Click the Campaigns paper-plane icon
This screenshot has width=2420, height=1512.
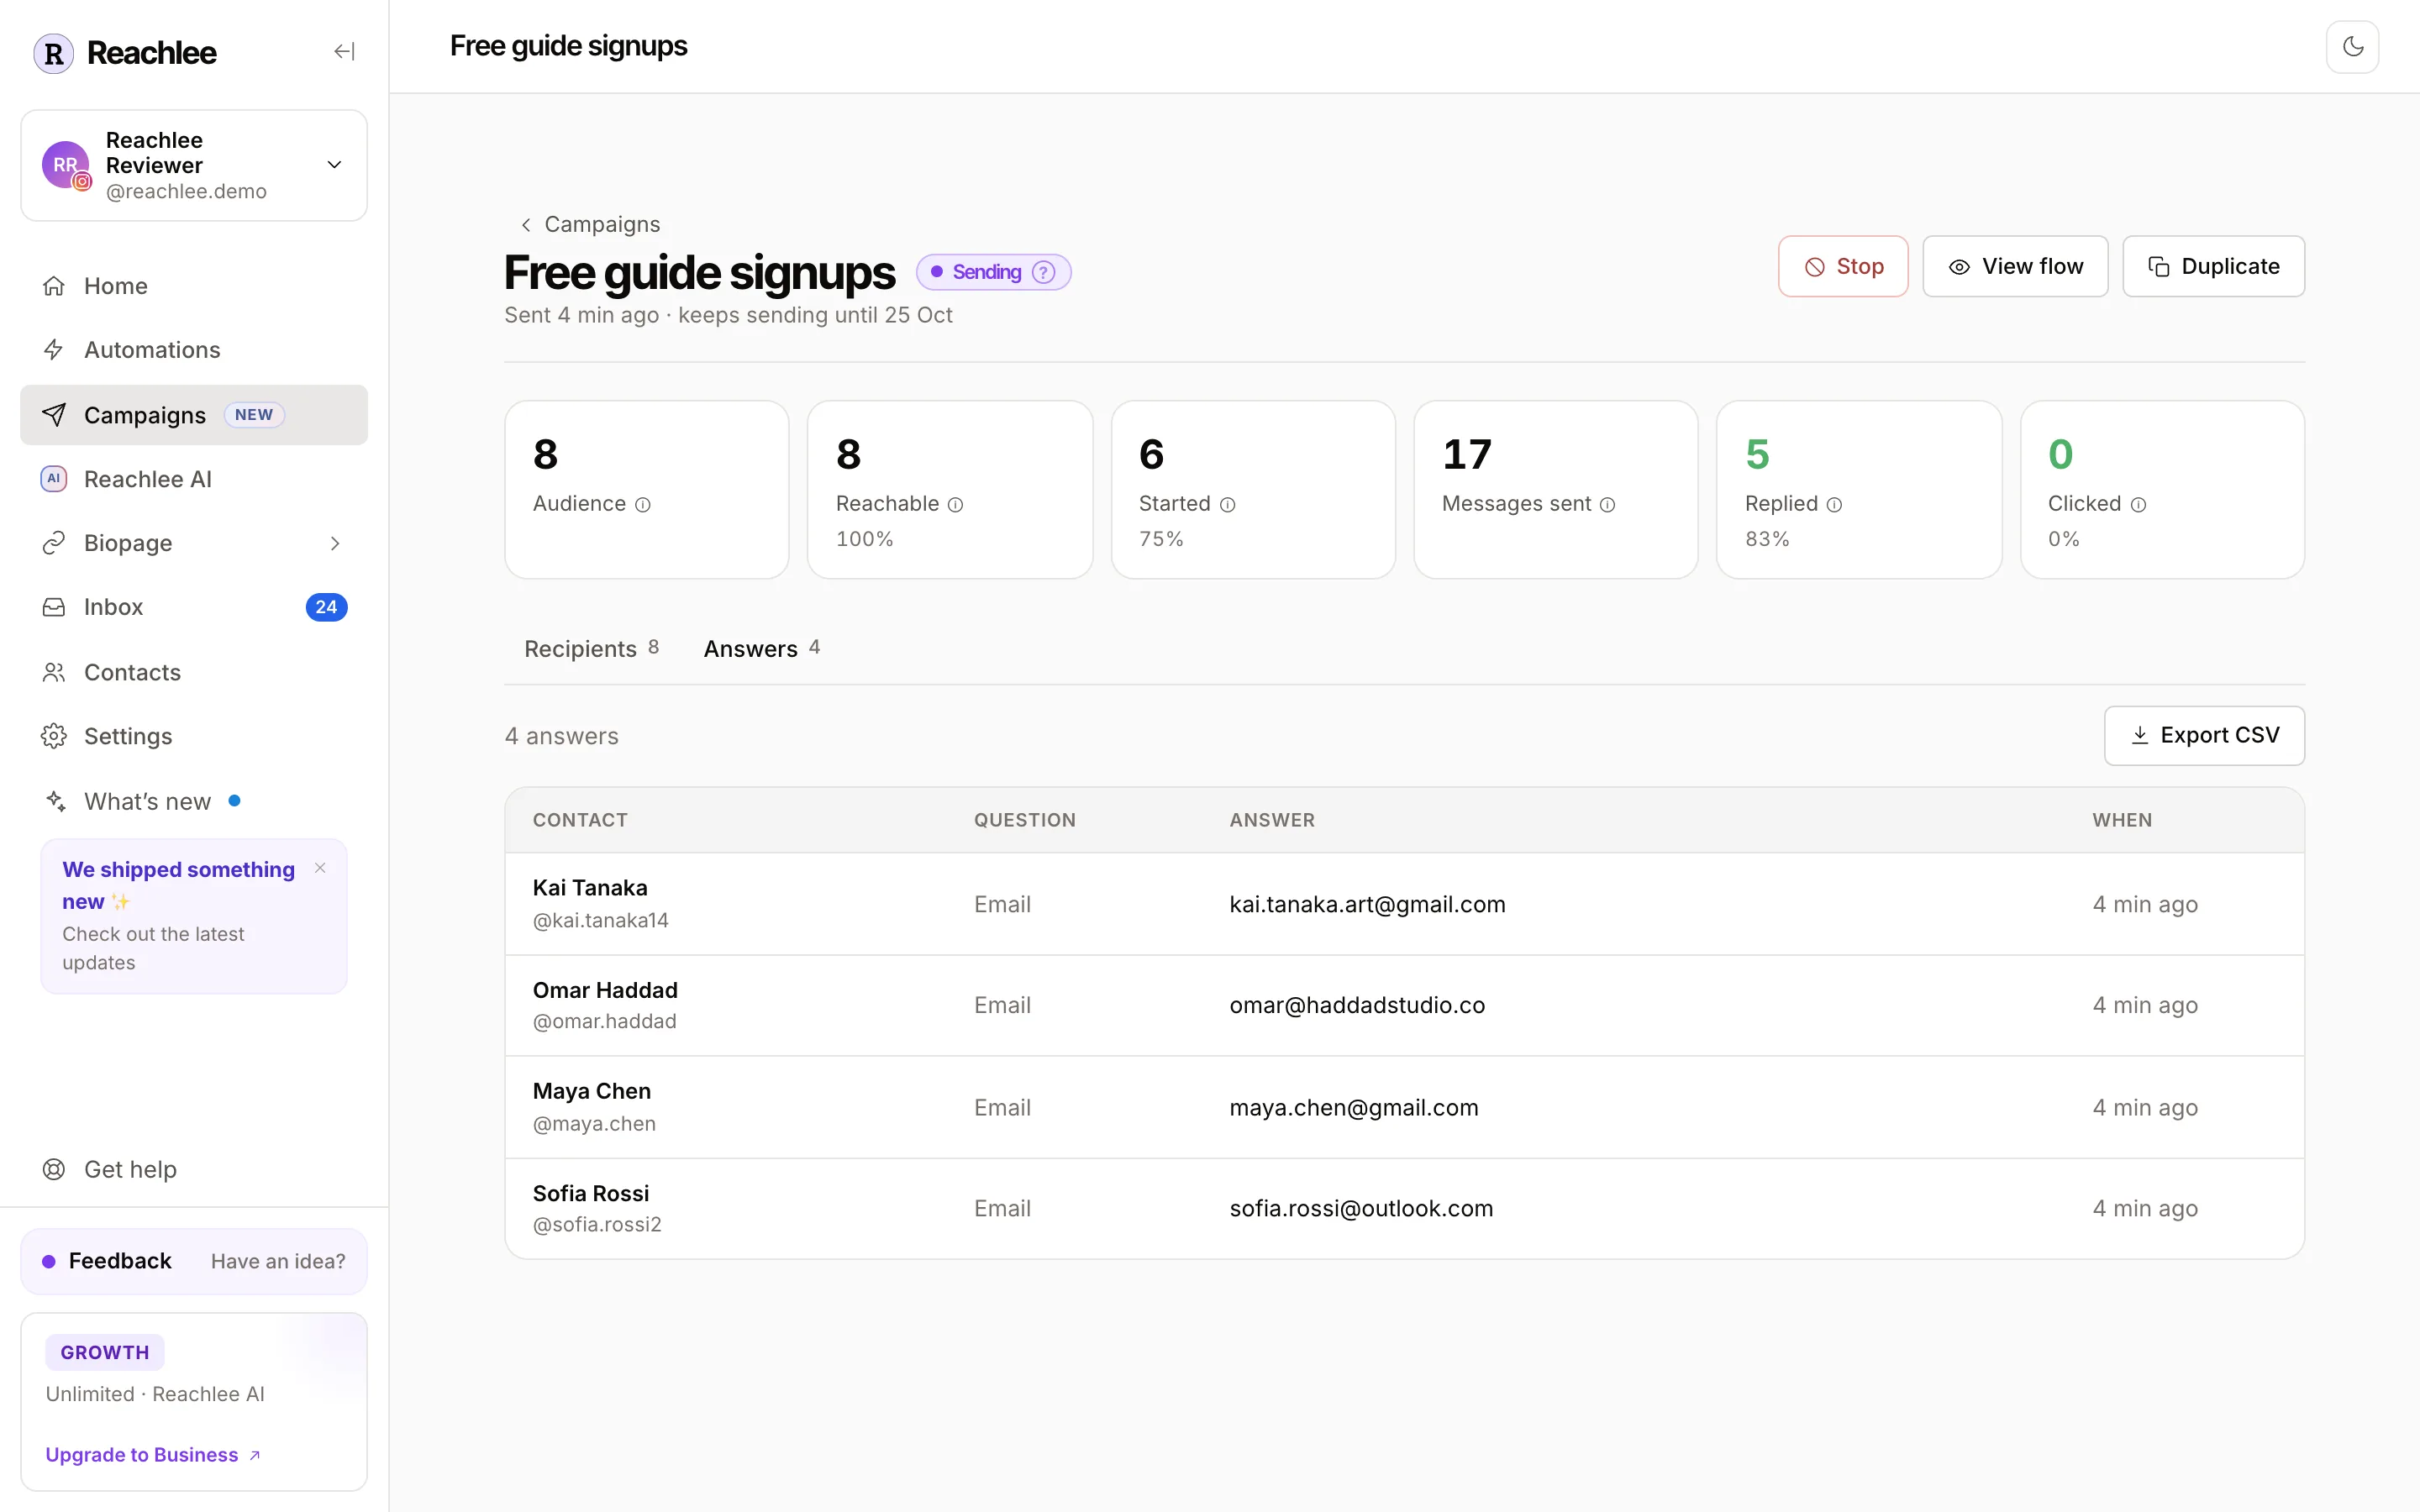click(x=54, y=415)
